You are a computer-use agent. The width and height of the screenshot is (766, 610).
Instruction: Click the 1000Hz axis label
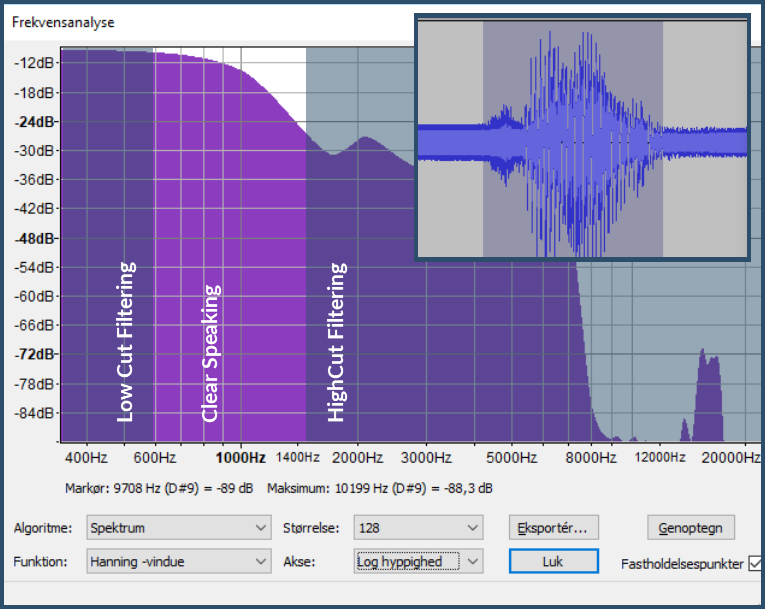click(x=240, y=458)
